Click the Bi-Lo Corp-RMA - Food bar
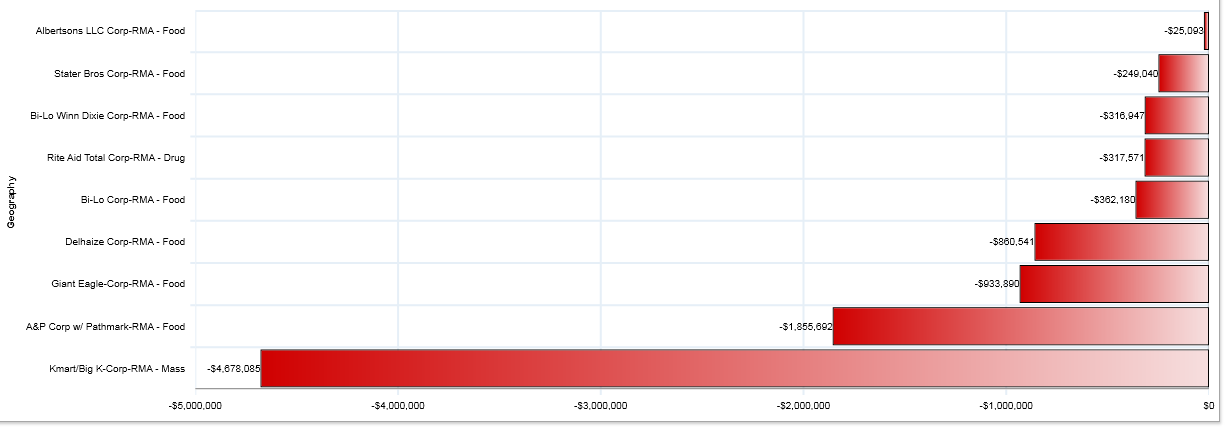 point(1171,200)
